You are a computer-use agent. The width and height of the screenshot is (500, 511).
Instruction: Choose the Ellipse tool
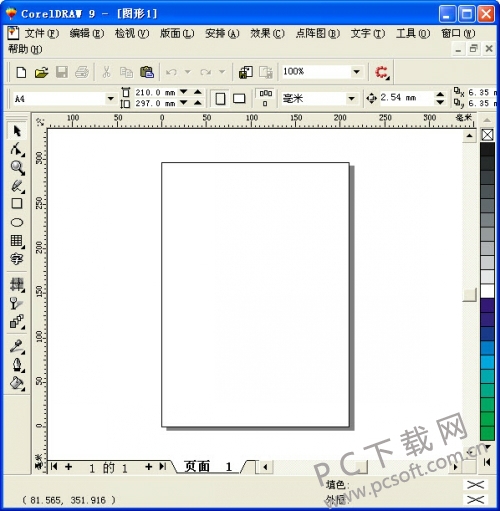[x=17, y=222]
